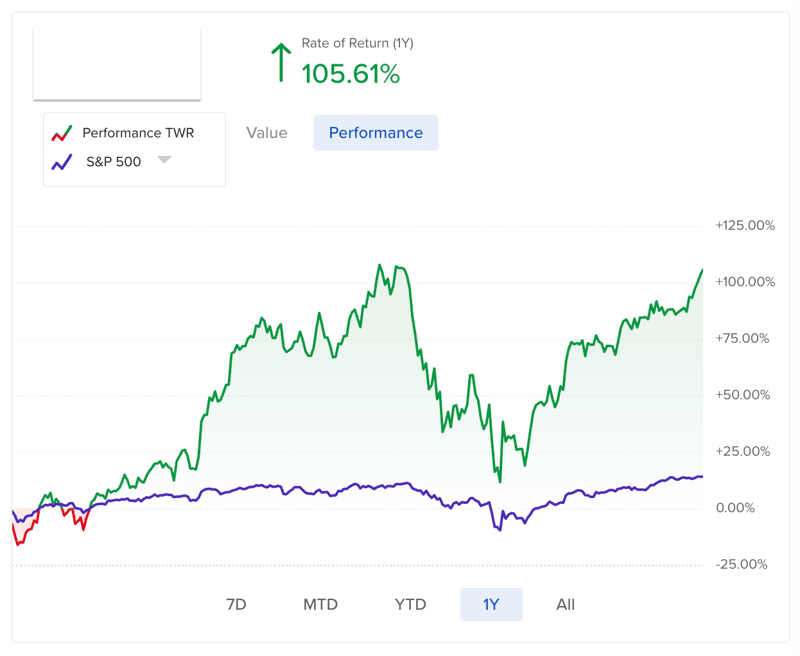Viewport: 800px width, 656px height.
Task: Click the green up arrow beside rate of return
Action: pyautogui.click(x=281, y=62)
